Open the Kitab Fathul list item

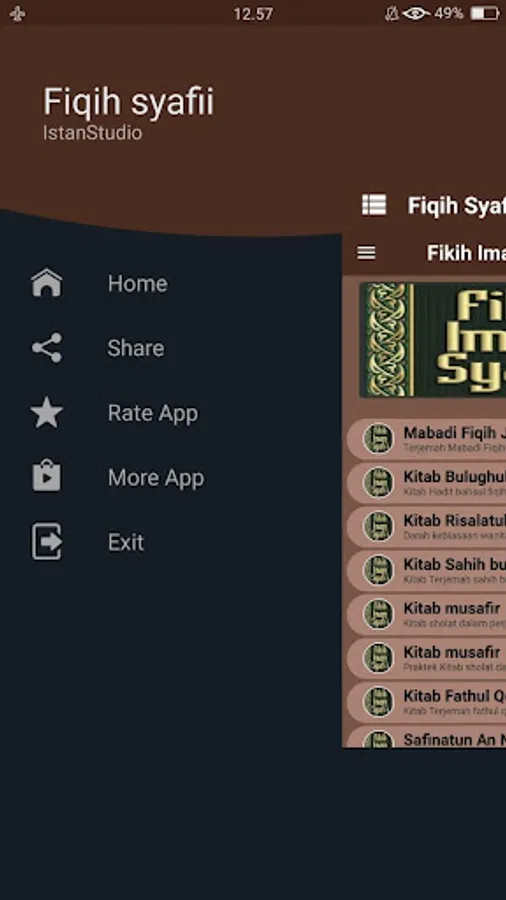426,701
